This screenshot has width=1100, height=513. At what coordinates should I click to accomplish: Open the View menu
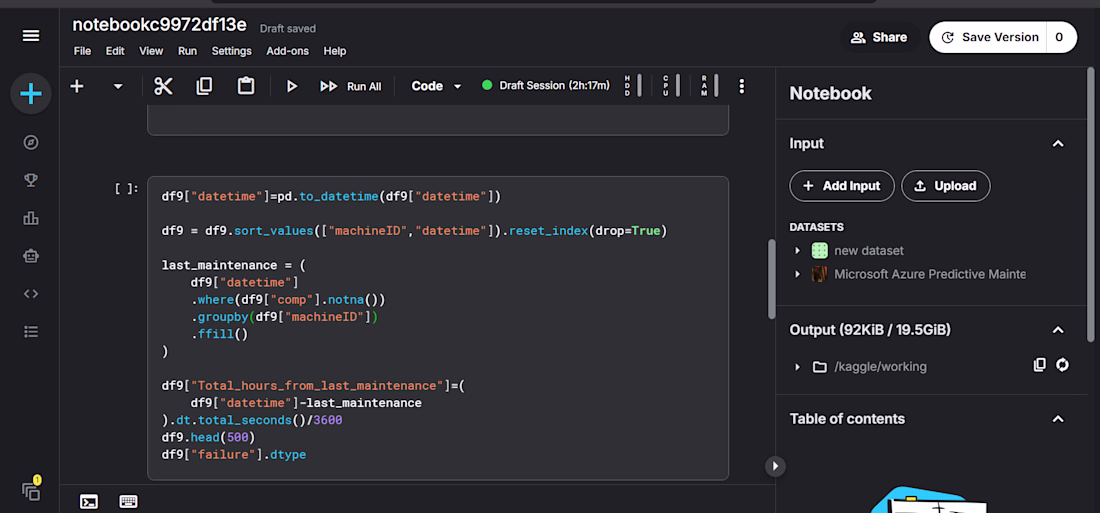coord(151,51)
